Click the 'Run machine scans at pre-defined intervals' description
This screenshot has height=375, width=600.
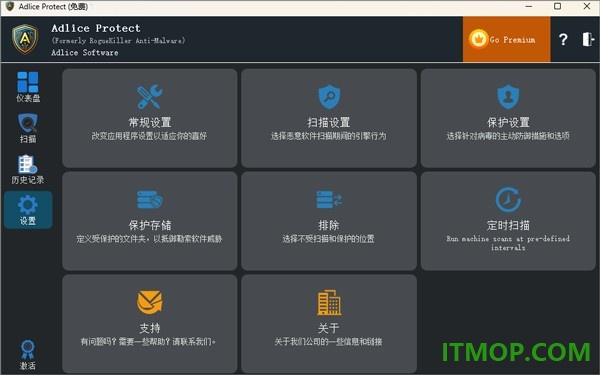pos(508,243)
